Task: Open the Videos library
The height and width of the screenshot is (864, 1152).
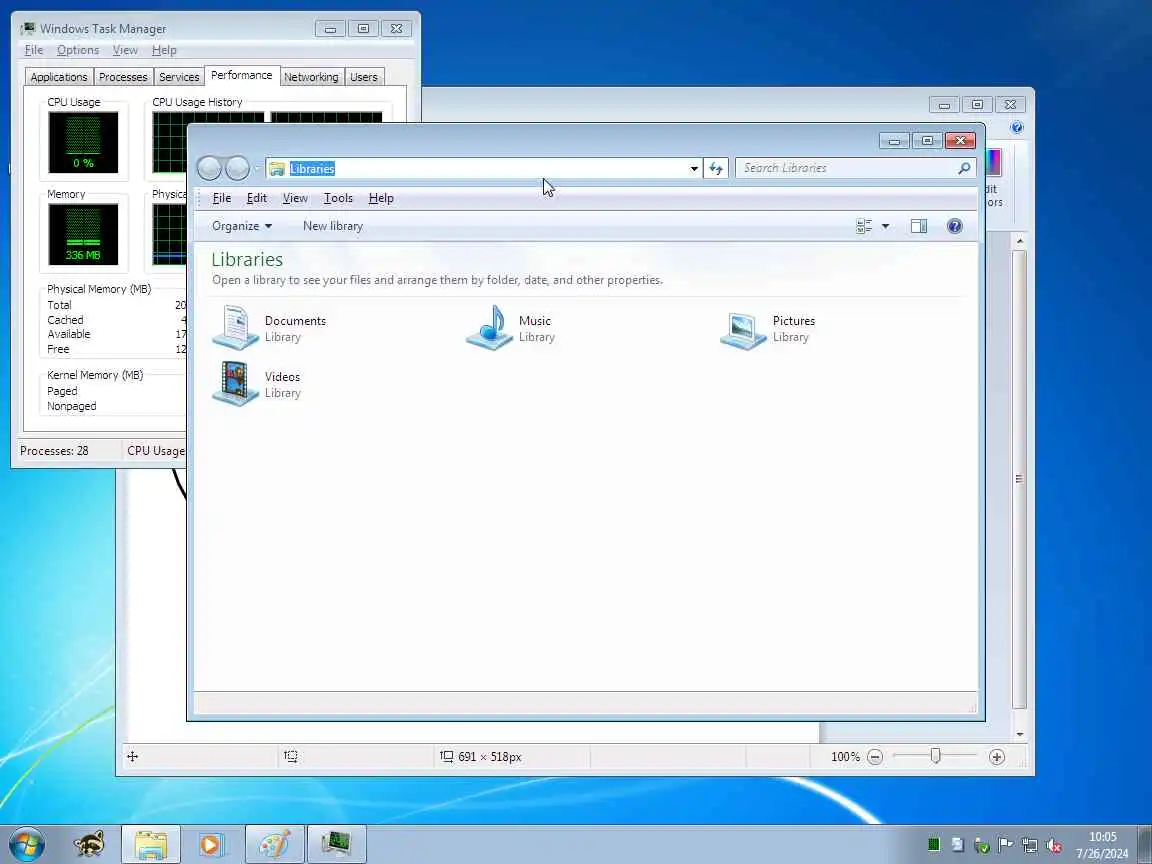Action: (x=257, y=384)
